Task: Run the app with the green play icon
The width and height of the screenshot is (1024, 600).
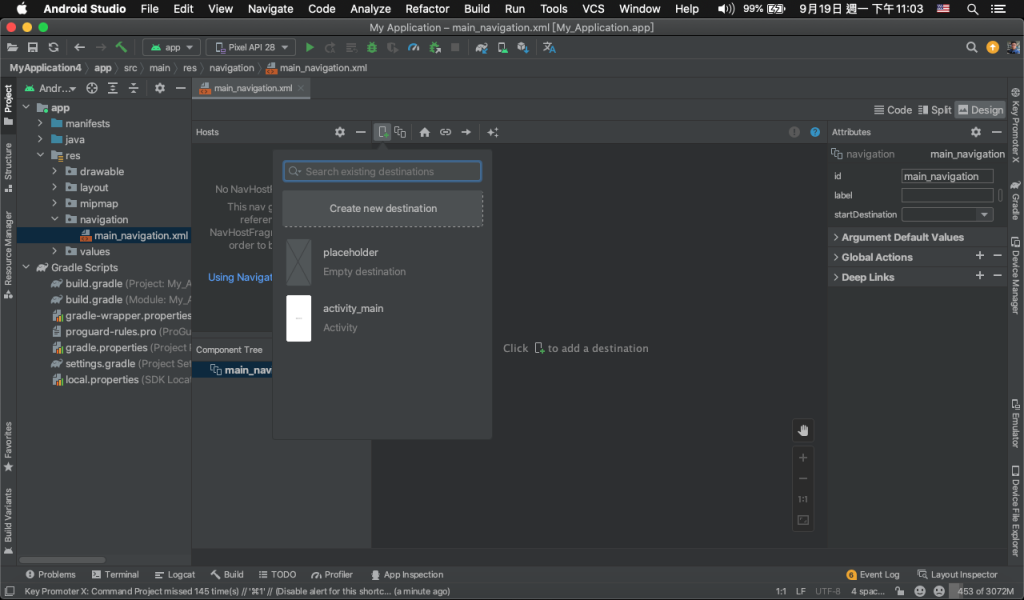Action: tap(310, 48)
